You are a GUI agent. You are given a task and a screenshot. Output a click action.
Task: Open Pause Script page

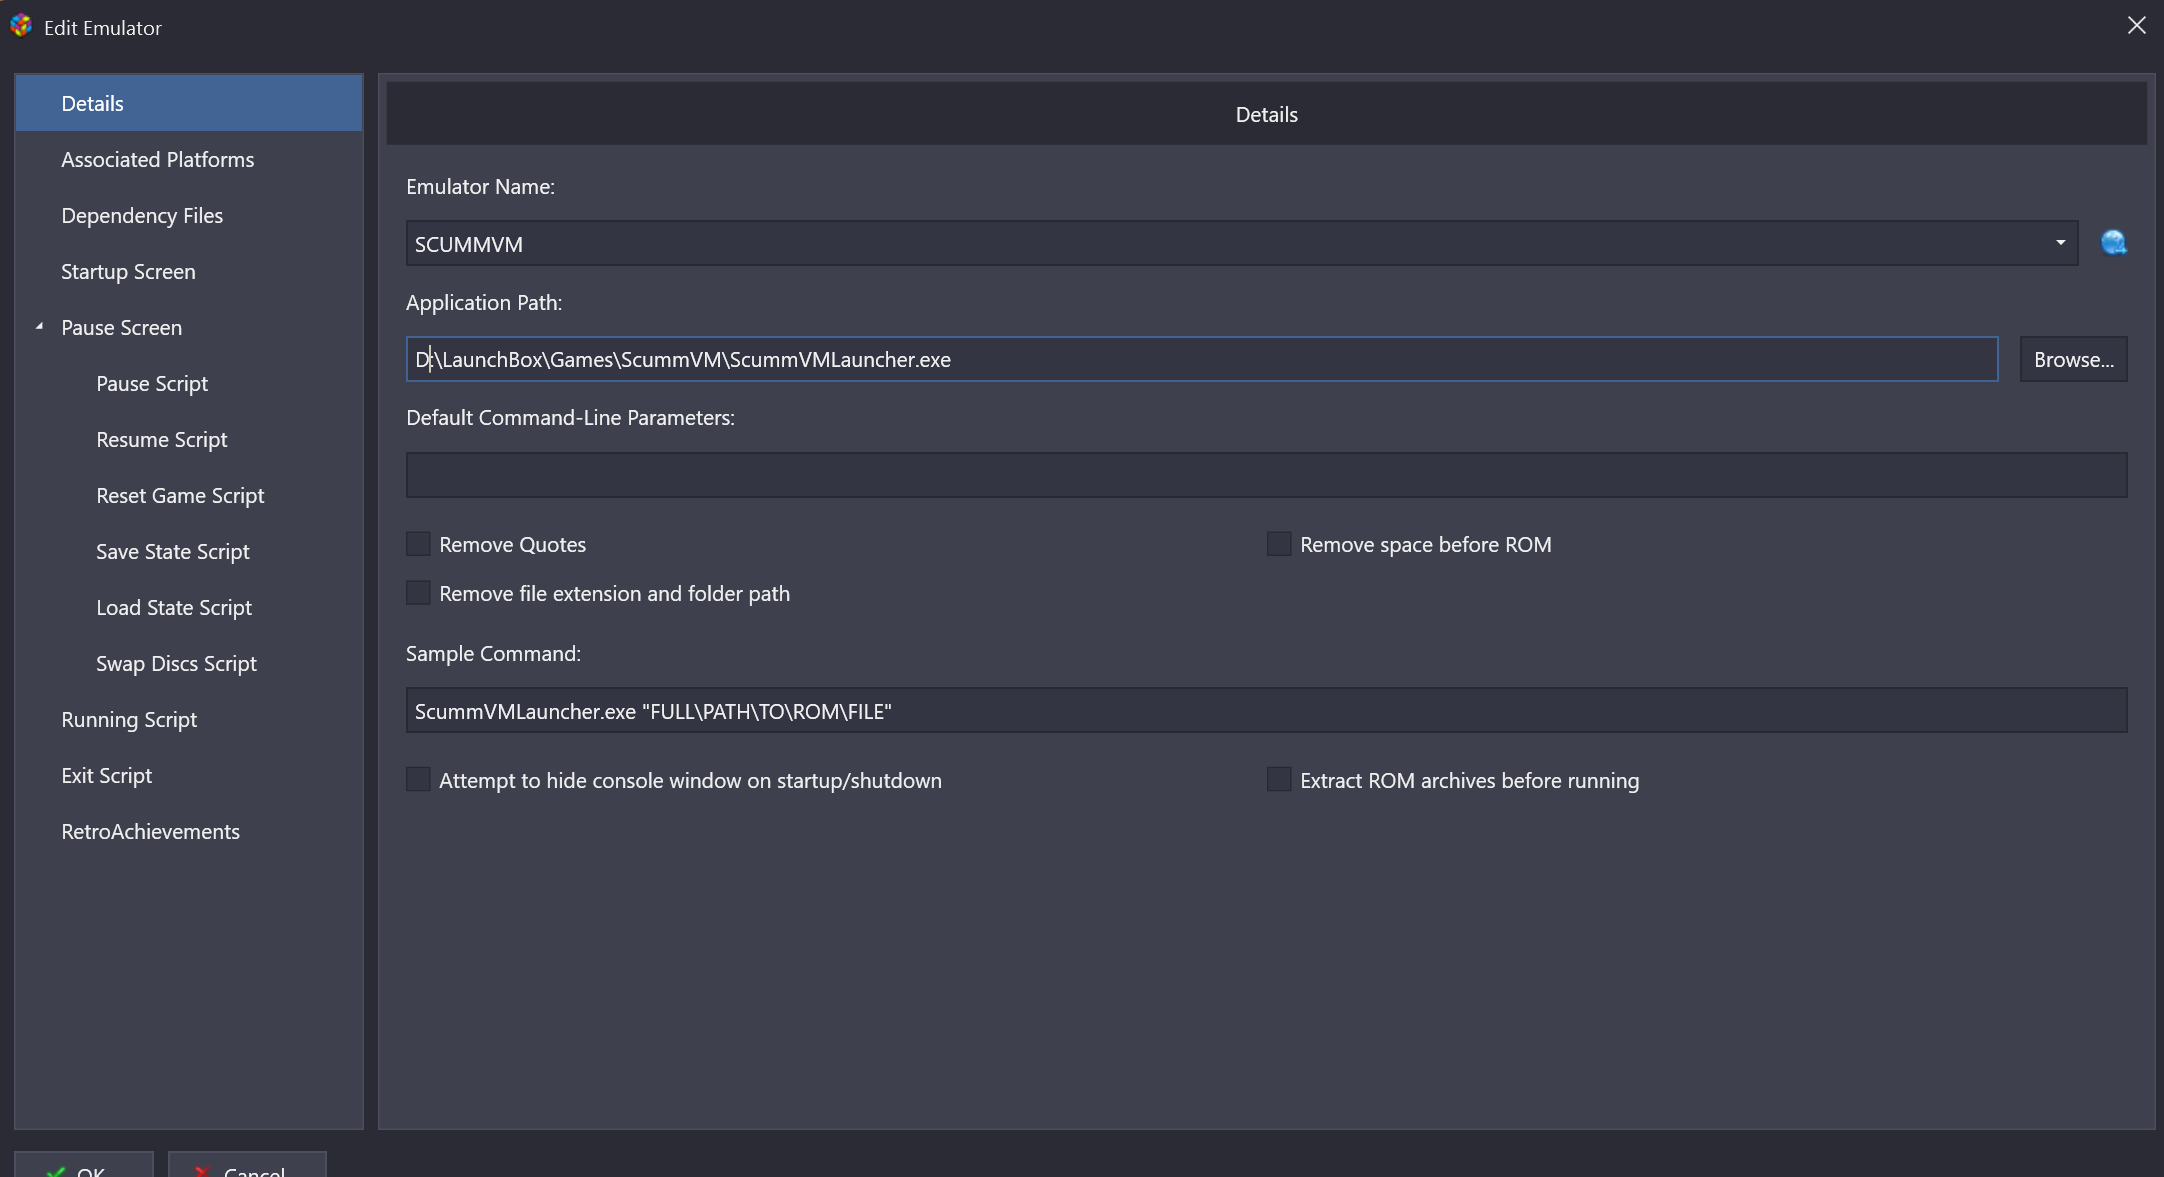tap(189, 383)
